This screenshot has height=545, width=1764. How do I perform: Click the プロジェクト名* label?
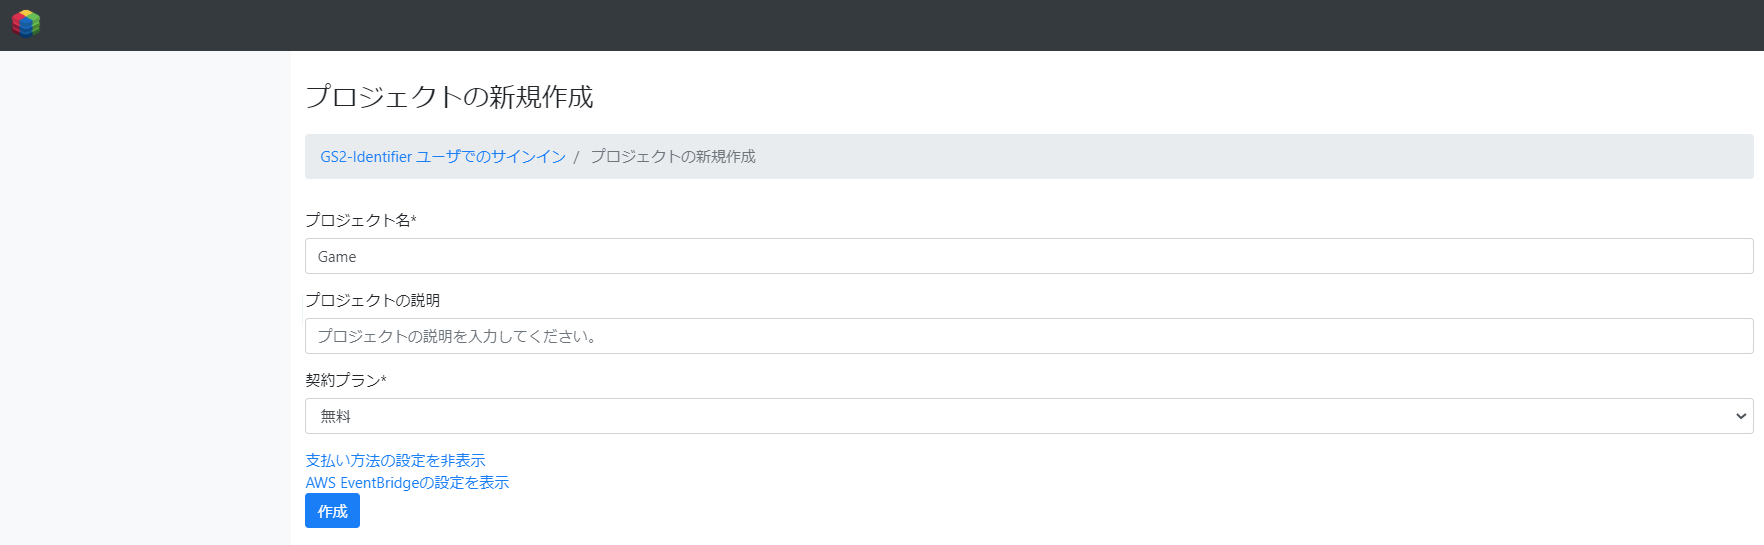361,220
